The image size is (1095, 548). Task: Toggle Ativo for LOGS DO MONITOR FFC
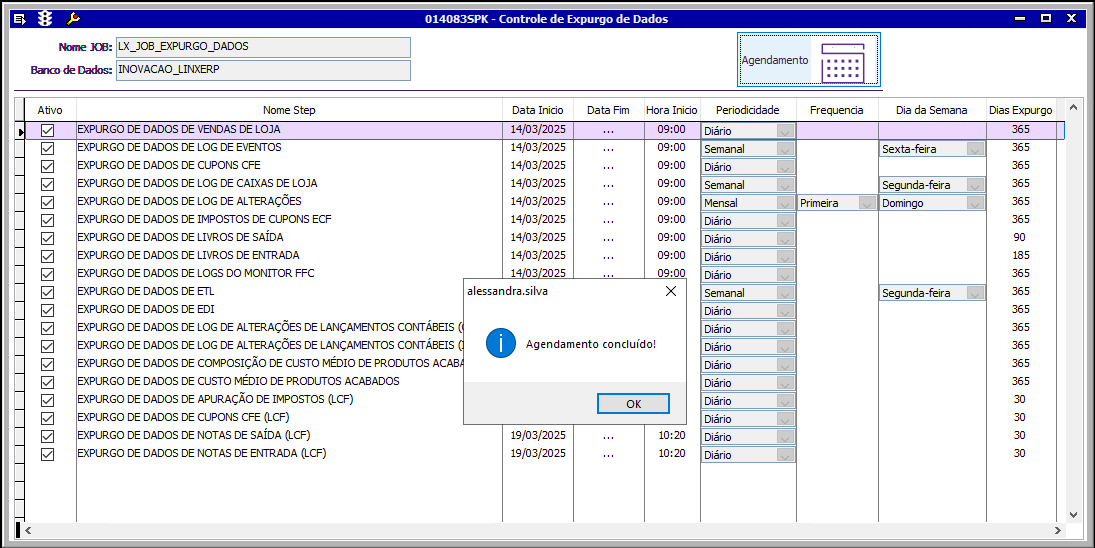47,274
